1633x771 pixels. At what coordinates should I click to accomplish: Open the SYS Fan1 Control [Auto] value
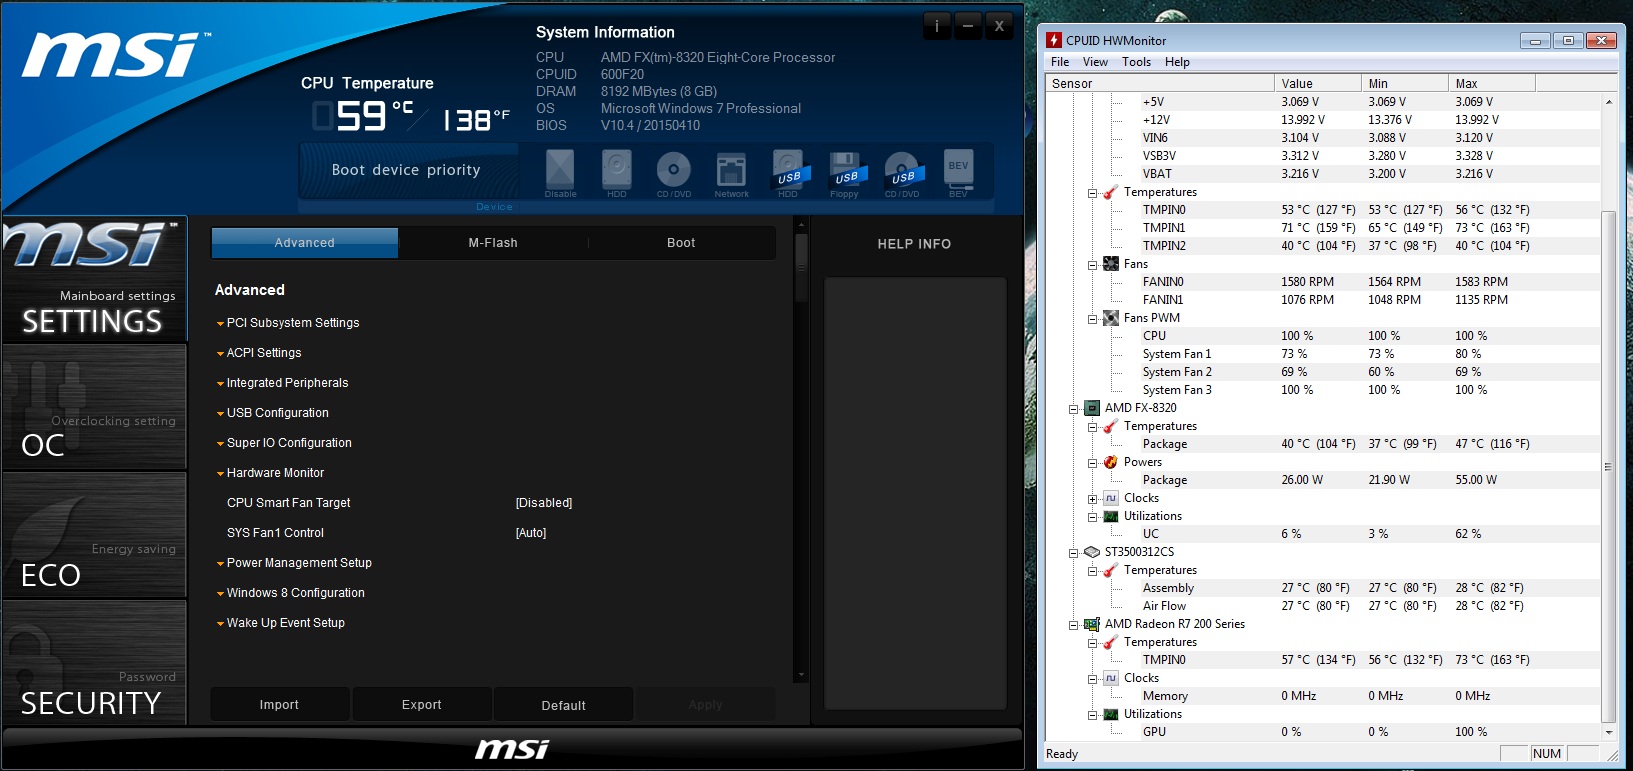point(531,533)
